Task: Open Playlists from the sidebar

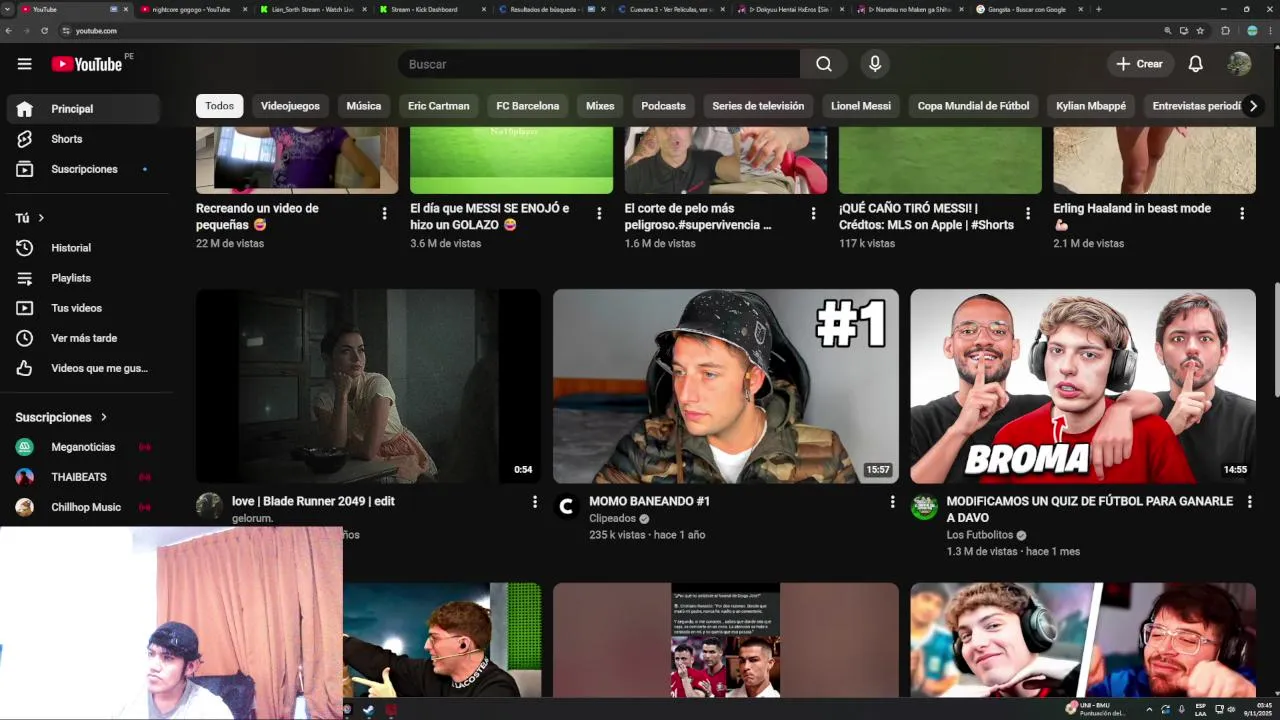Action: (x=82, y=278)
